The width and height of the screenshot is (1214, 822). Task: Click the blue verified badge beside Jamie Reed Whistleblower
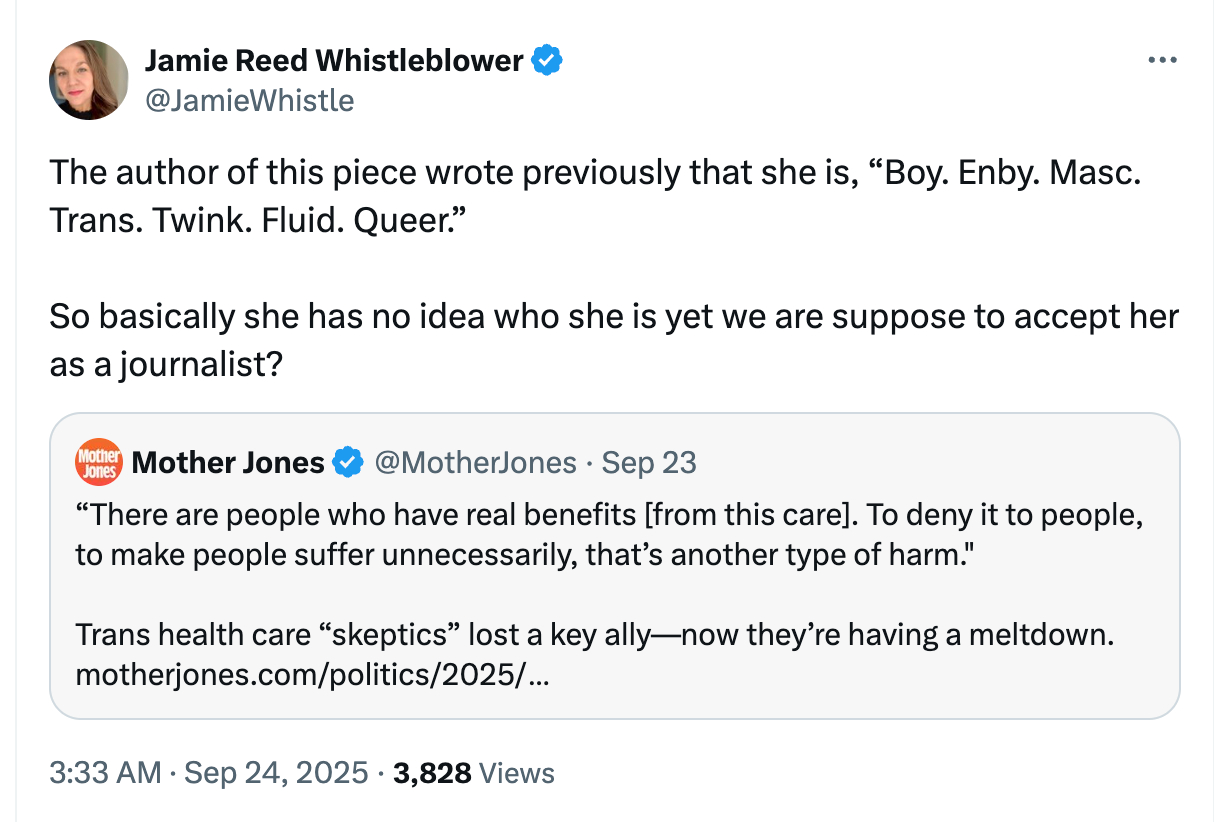click(546, 61)
